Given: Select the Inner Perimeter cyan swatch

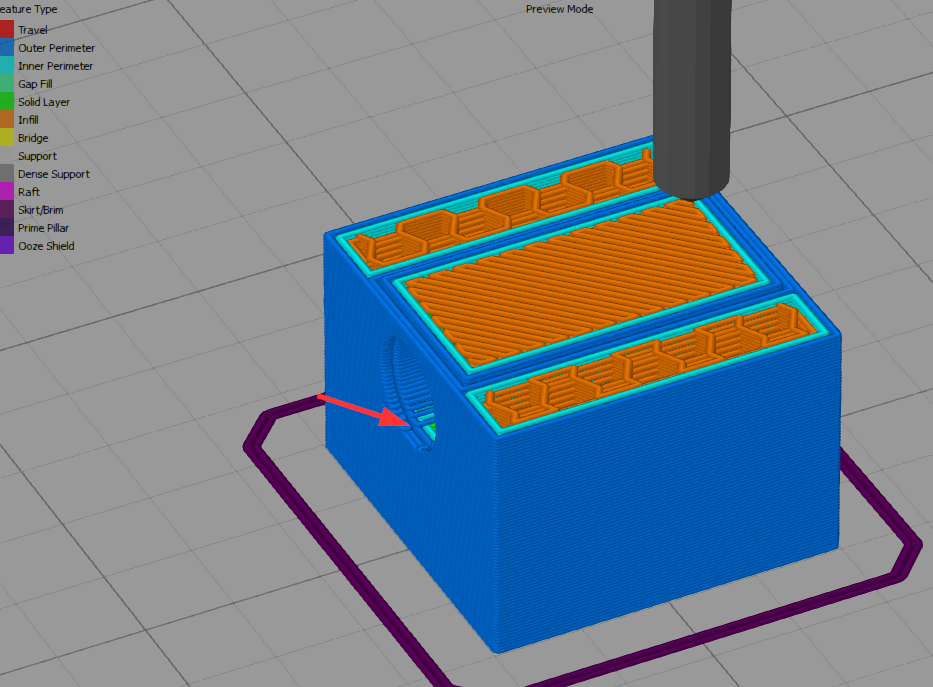Looking at the screenshot, I should tap(7, 65).
